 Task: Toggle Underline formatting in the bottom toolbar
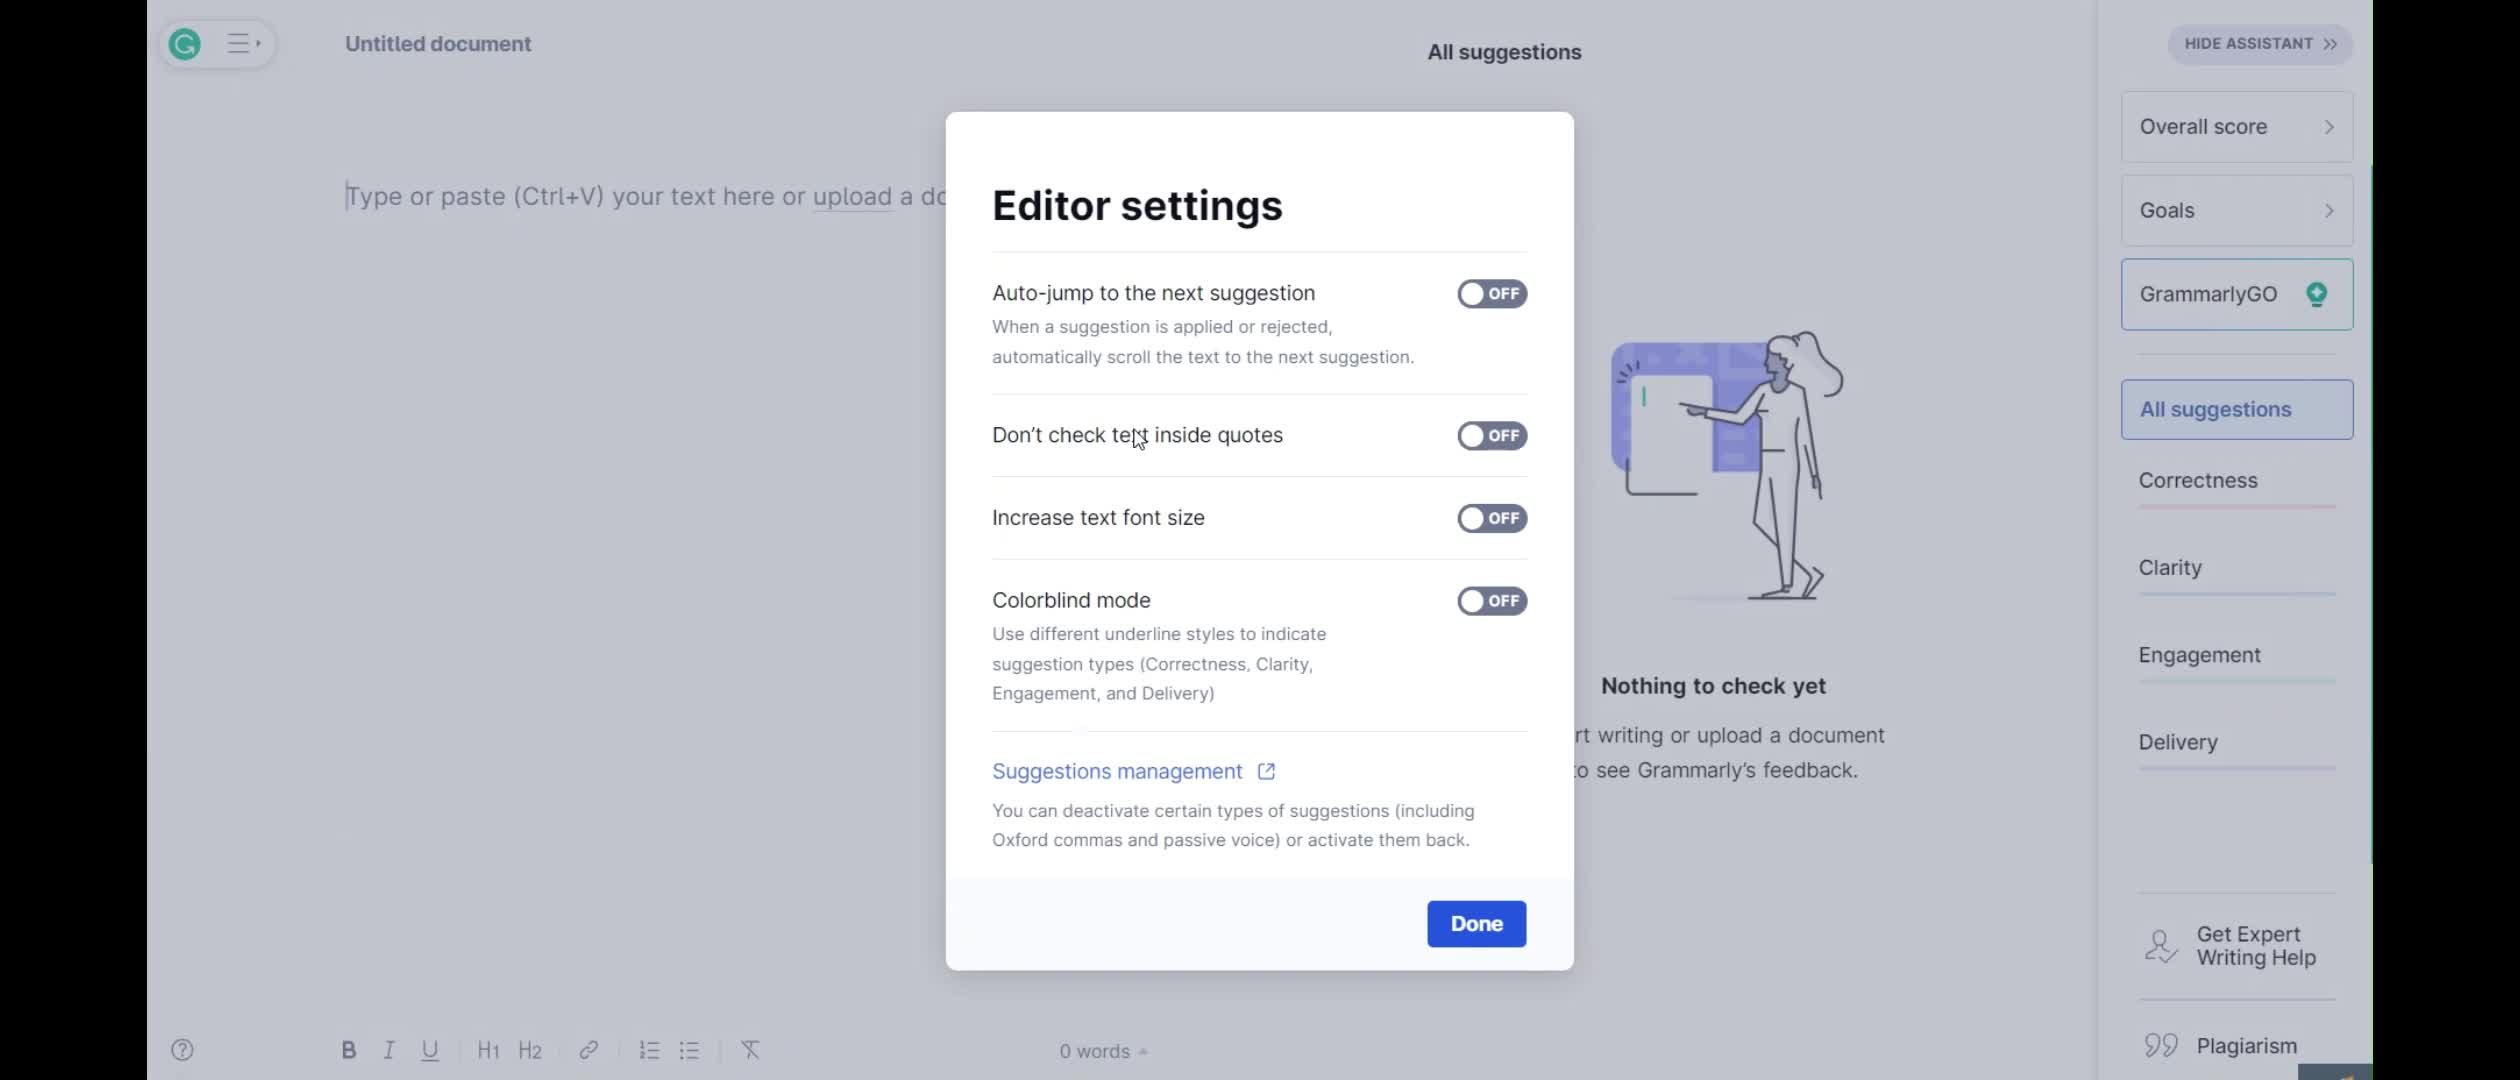tap(430, 1050)
